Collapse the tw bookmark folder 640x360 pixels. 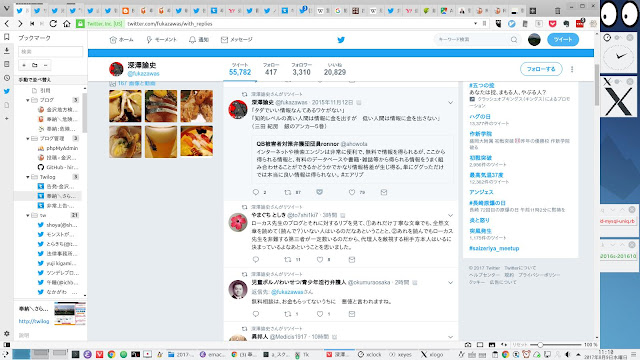pos(27,216)
